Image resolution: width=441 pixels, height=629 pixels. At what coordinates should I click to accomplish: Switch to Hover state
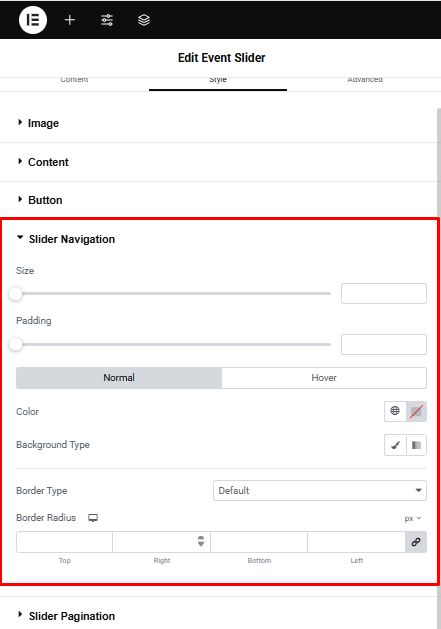coord(324,378)
